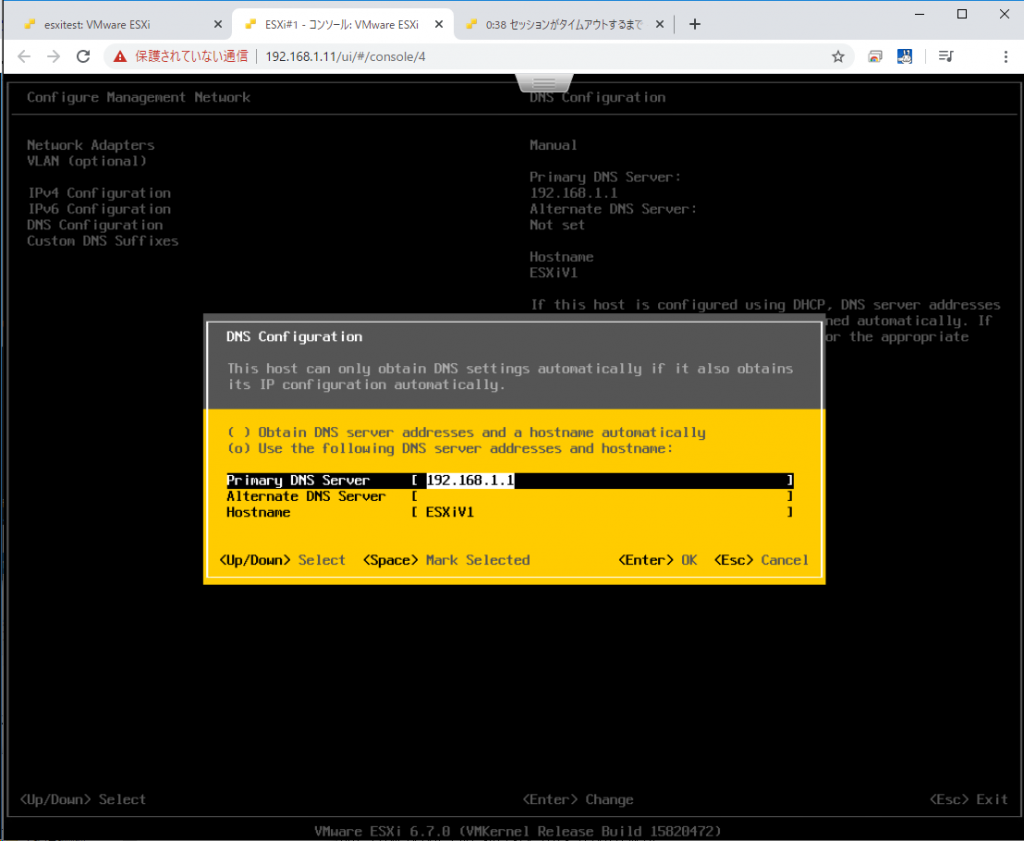Click <Enter> OK in the DNS dialog
This screenshot has width=1024, height=841.
[658, 560]
